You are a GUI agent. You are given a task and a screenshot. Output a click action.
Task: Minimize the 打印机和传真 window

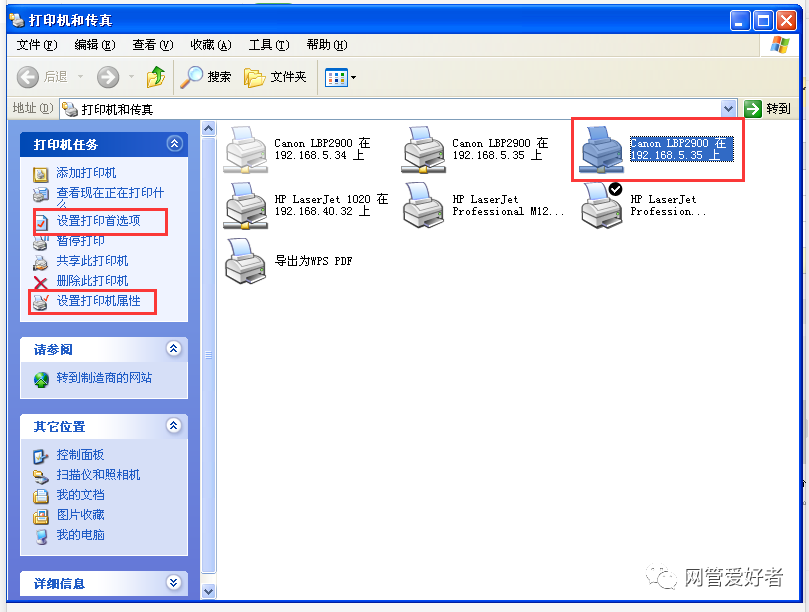click(740, 21)
